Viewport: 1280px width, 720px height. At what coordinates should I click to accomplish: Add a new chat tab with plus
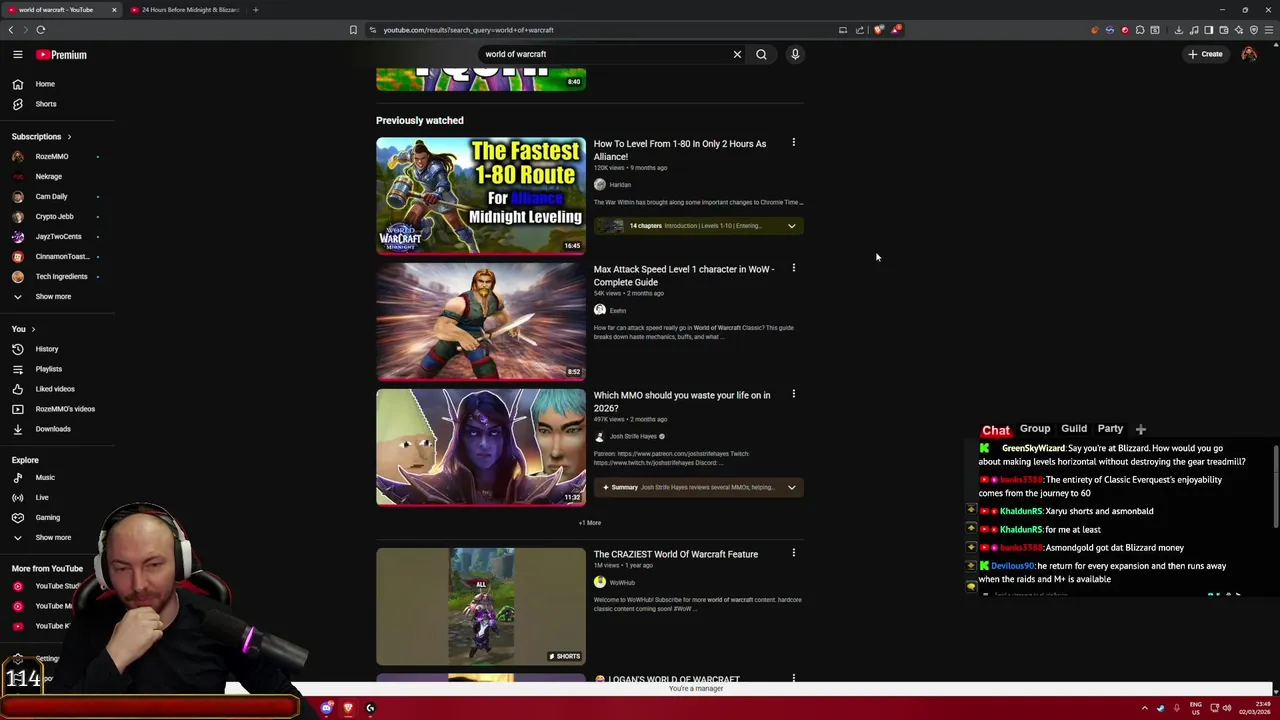[1141, 429]
